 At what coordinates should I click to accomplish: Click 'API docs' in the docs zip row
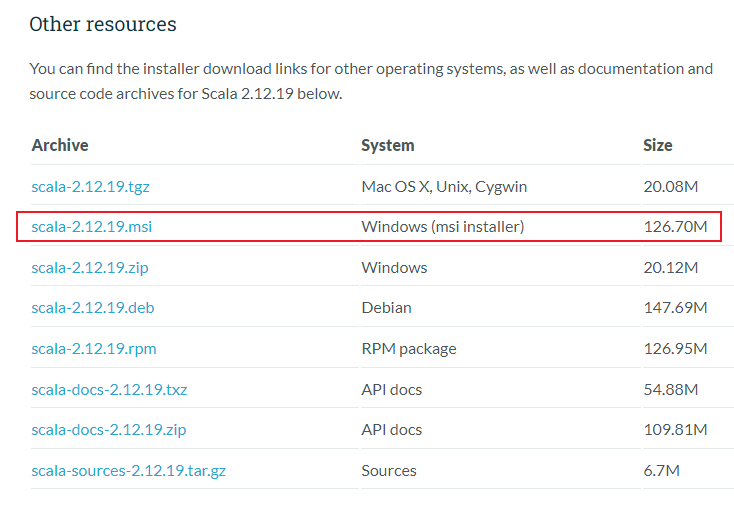pyautogui.click(x=391, y=430)
